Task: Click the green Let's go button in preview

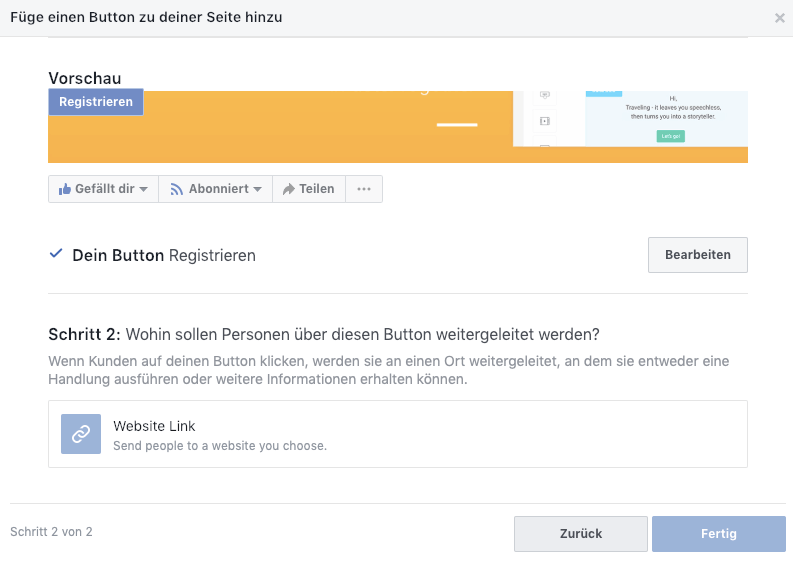Action: pyautogui.click(x=671, y=136)
